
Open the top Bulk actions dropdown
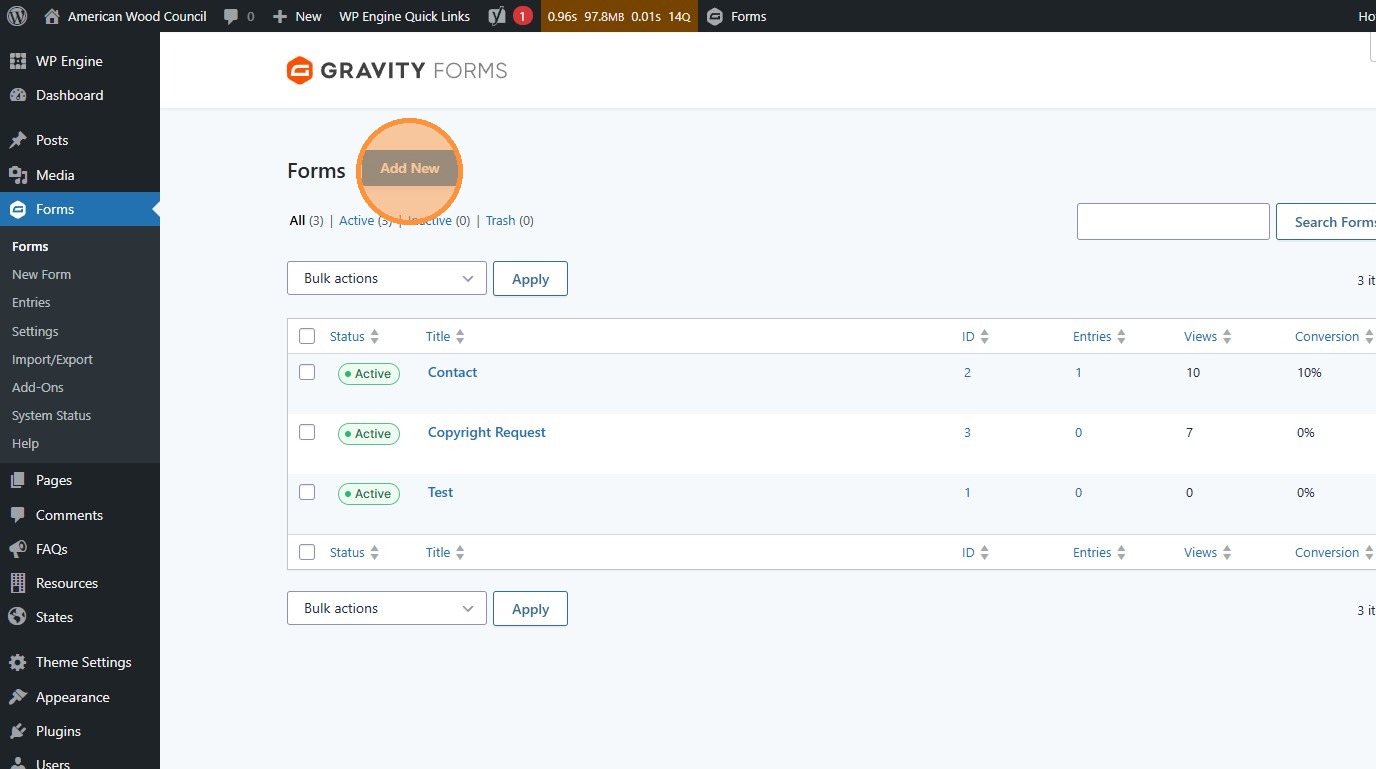(x=387, y=278)
